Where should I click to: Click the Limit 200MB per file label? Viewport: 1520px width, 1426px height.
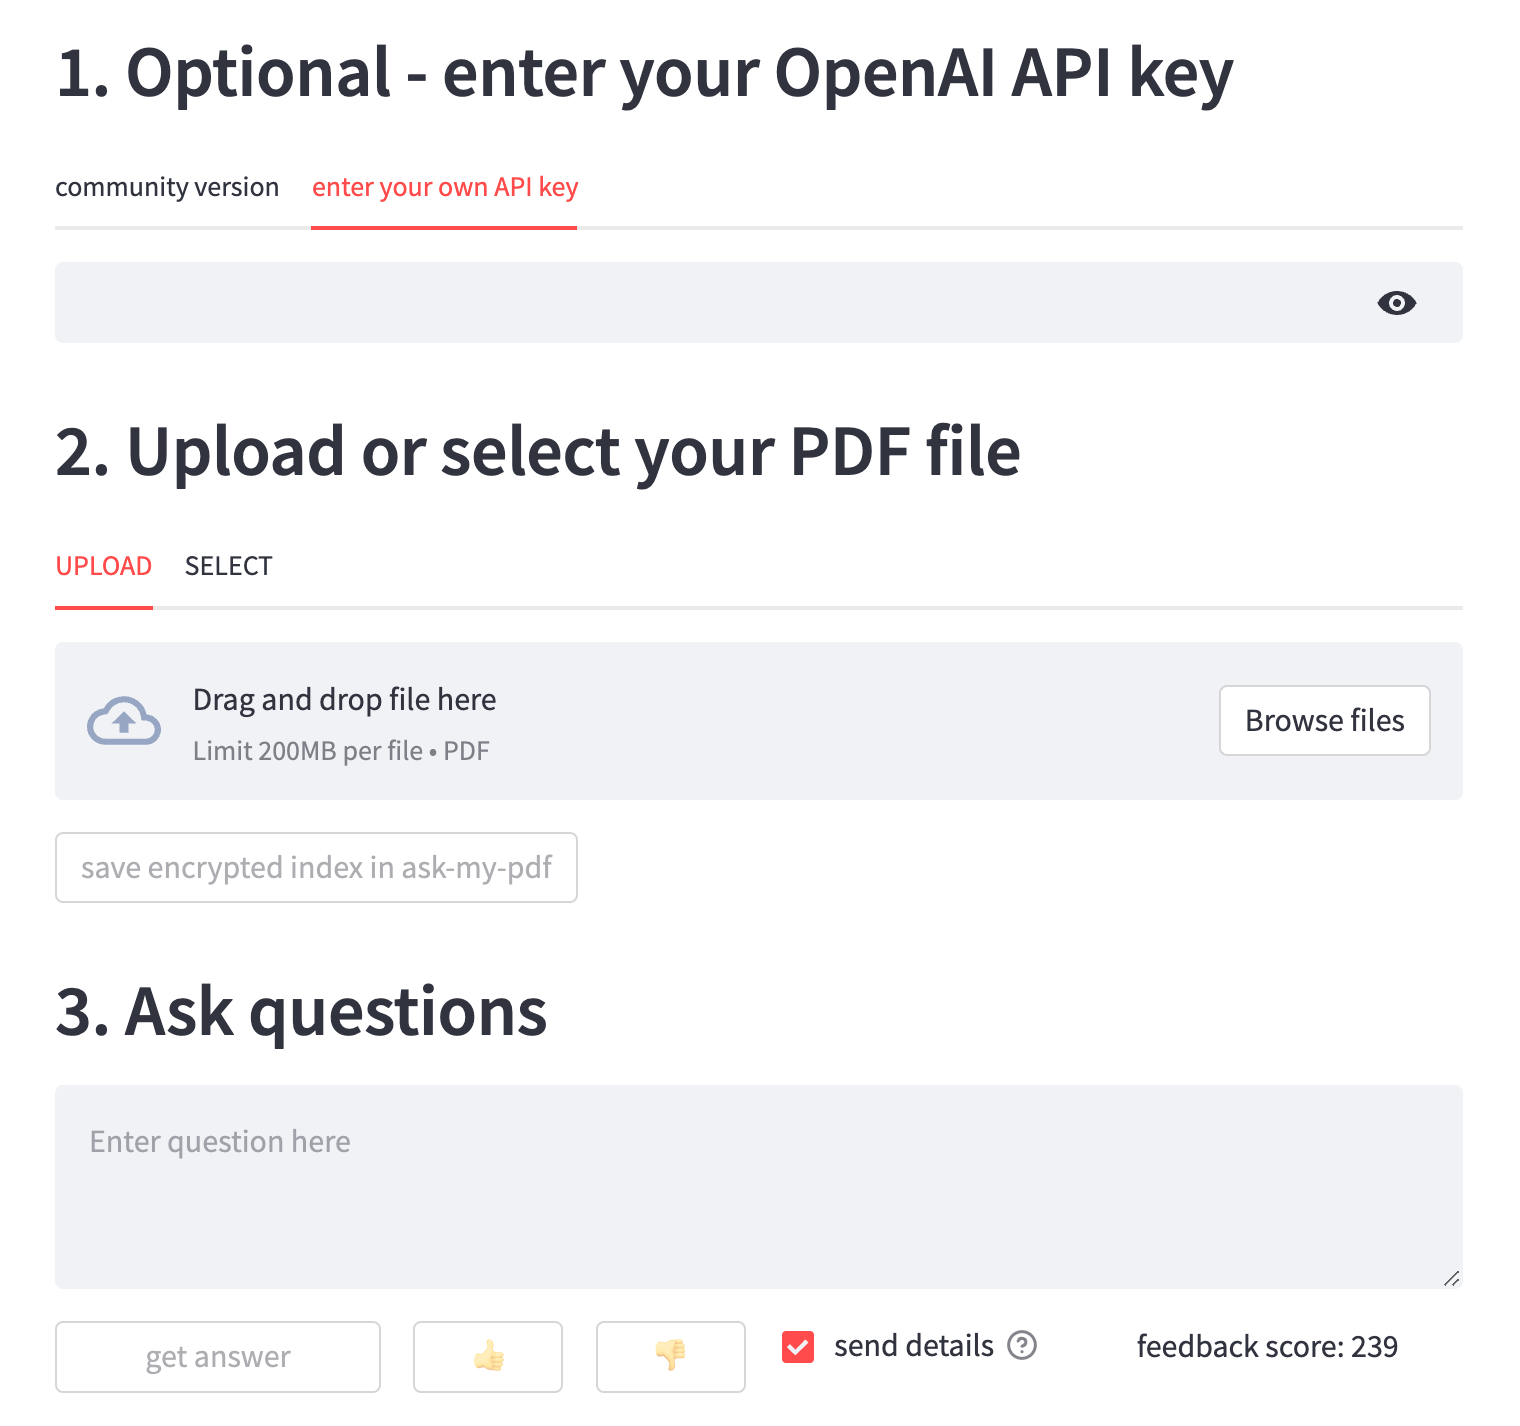coord(340,750)
